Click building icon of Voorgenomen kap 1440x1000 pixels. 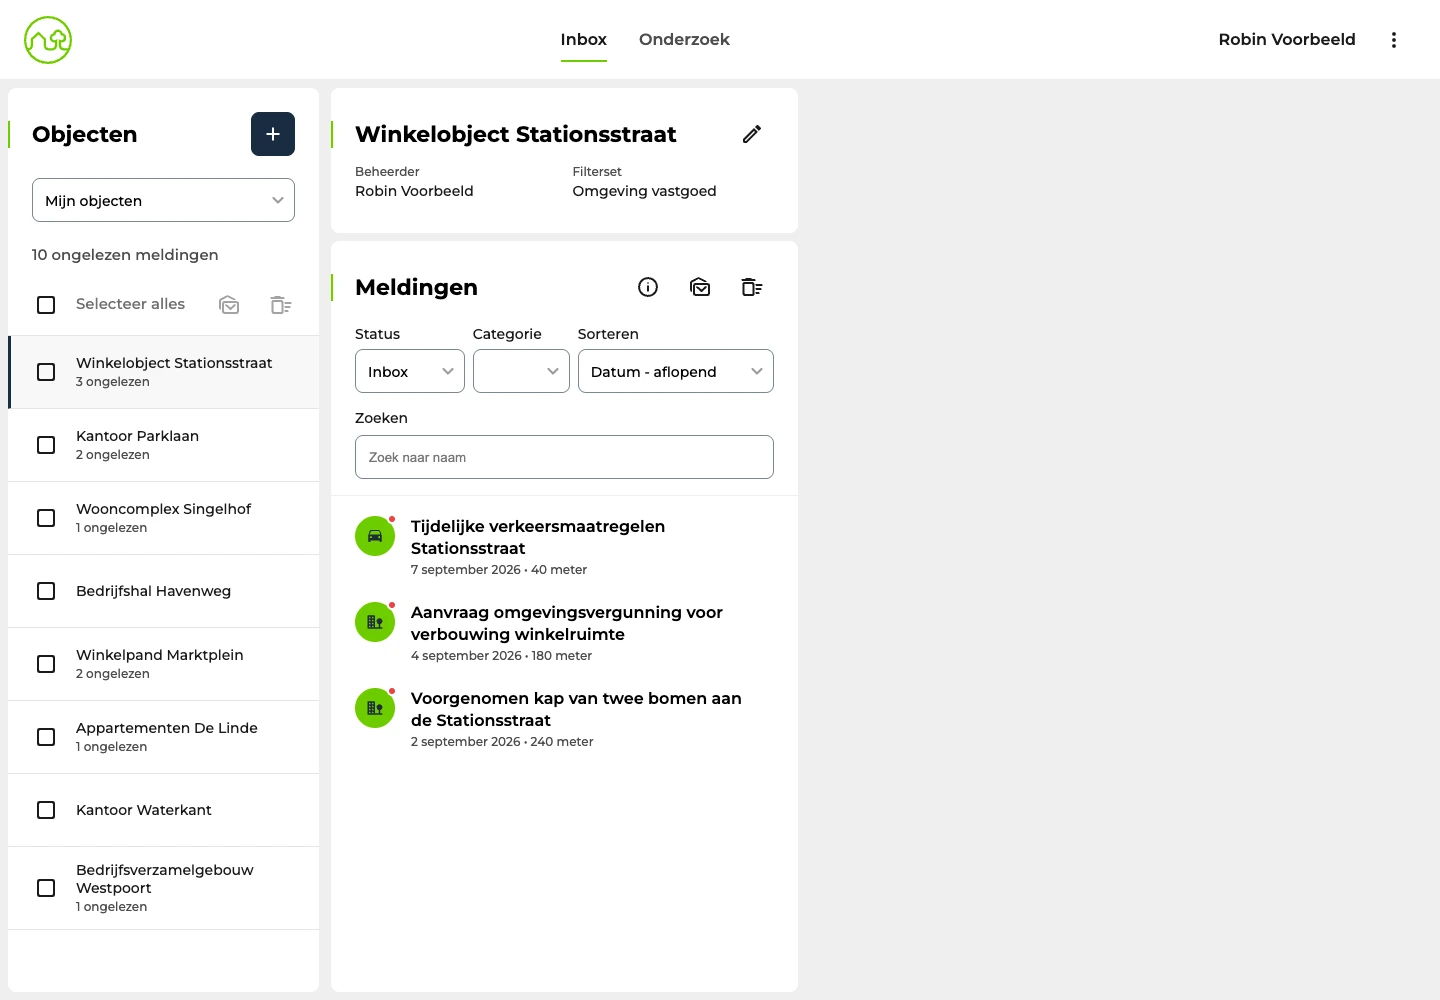tap(375, 708)
